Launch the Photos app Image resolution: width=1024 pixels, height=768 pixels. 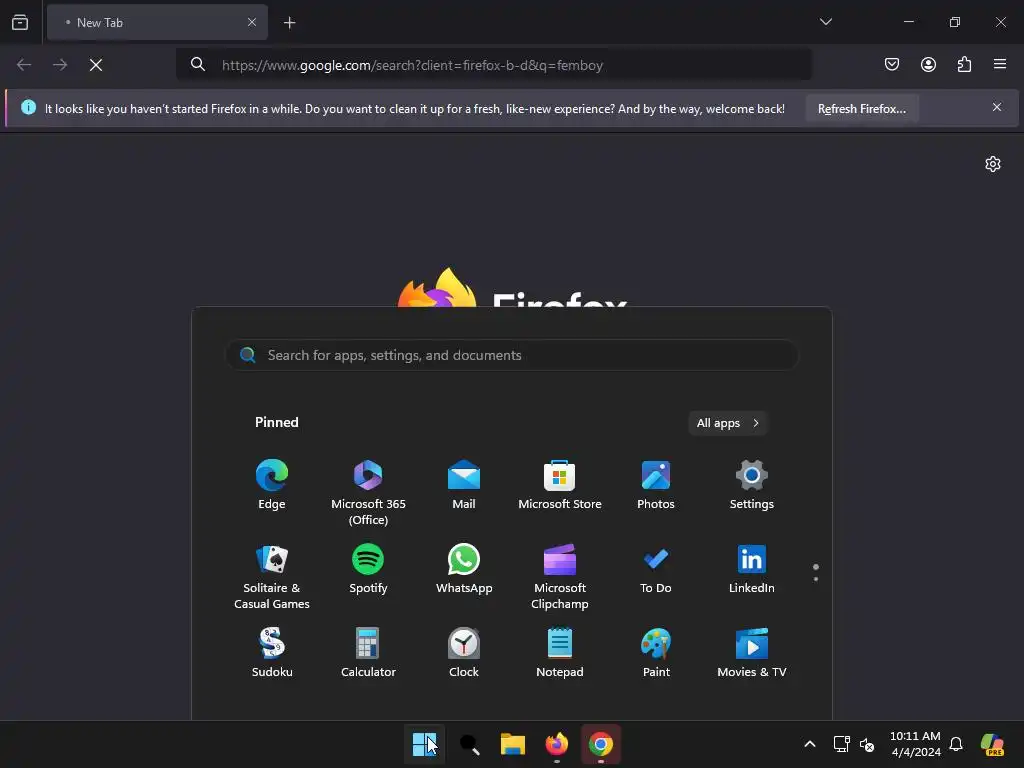656,485
